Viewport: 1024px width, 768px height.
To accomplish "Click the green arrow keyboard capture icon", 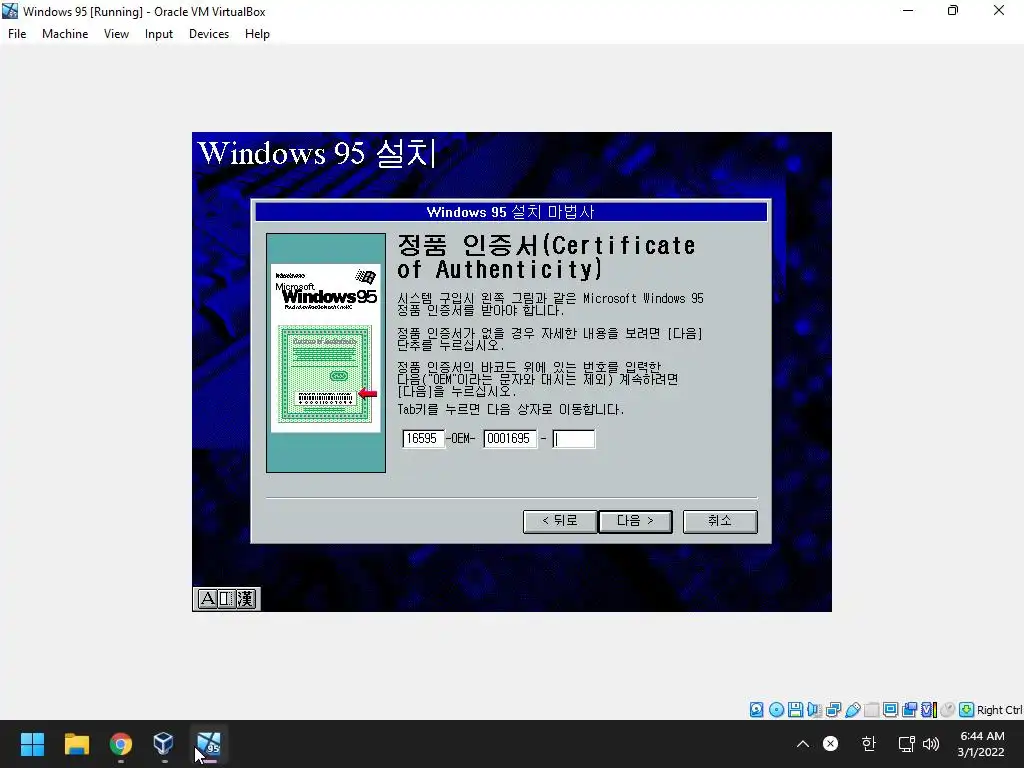I will (967, 710).
